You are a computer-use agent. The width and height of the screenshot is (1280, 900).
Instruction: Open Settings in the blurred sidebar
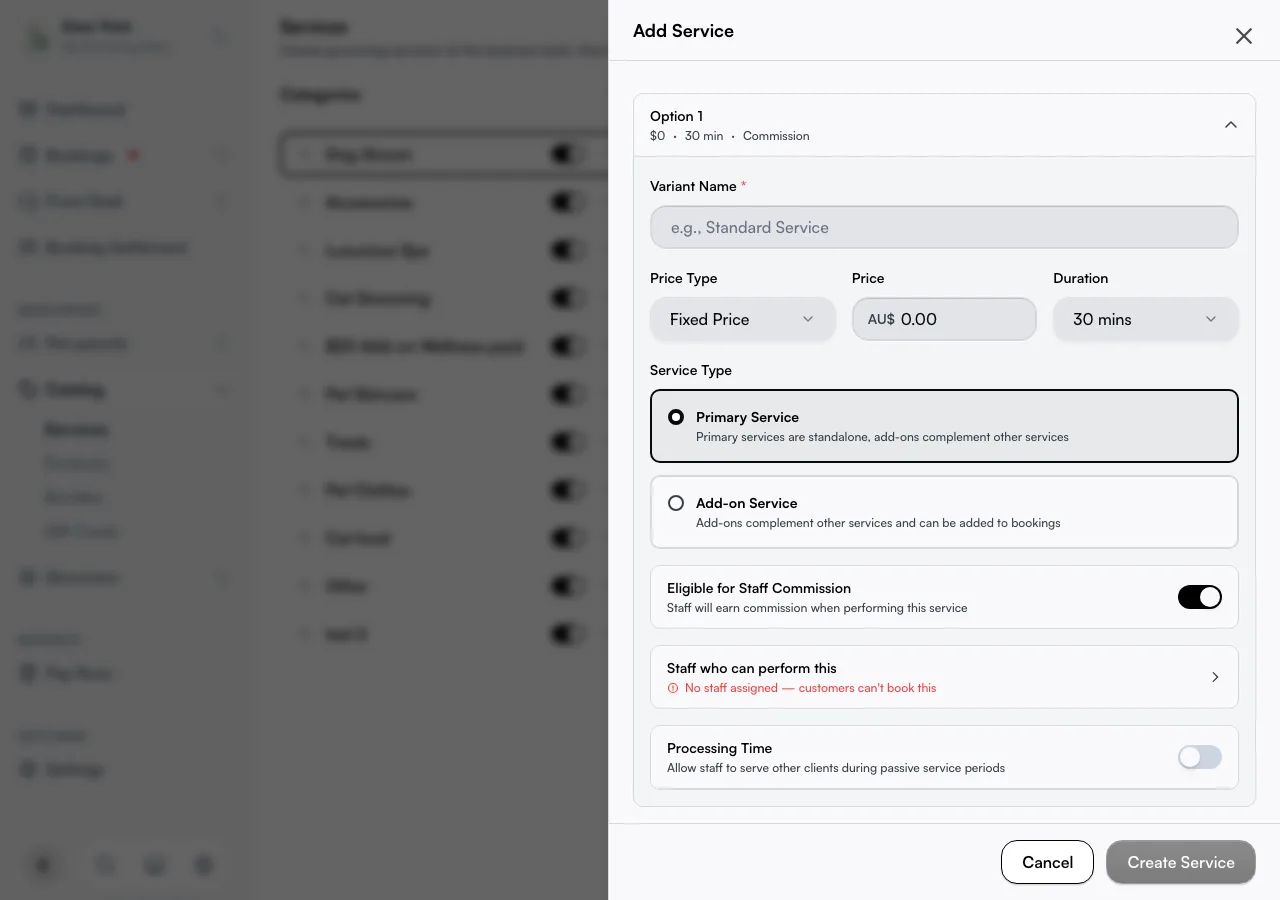(x=74, y=769)
